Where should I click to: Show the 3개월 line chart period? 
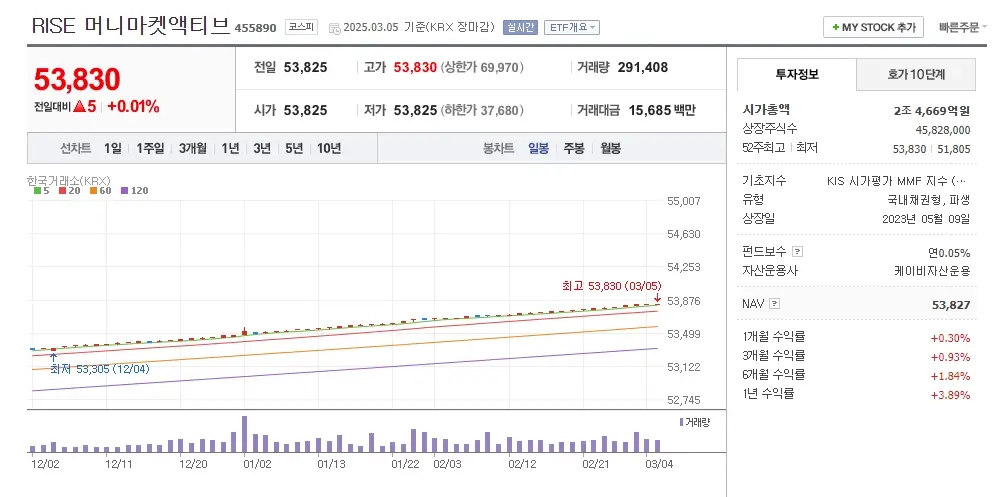193,148
